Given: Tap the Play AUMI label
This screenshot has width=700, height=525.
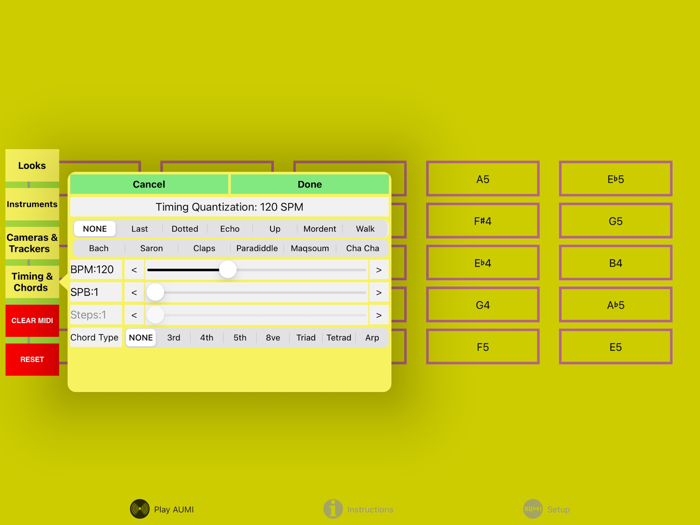Looking at the screenshot, I should click(x=174, y=509).
